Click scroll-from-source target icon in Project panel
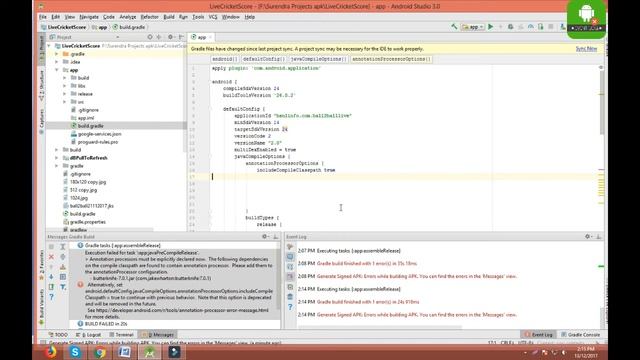The width and height of the screenshot is (640, 360). pyautogui.click(x=150, y=37)
